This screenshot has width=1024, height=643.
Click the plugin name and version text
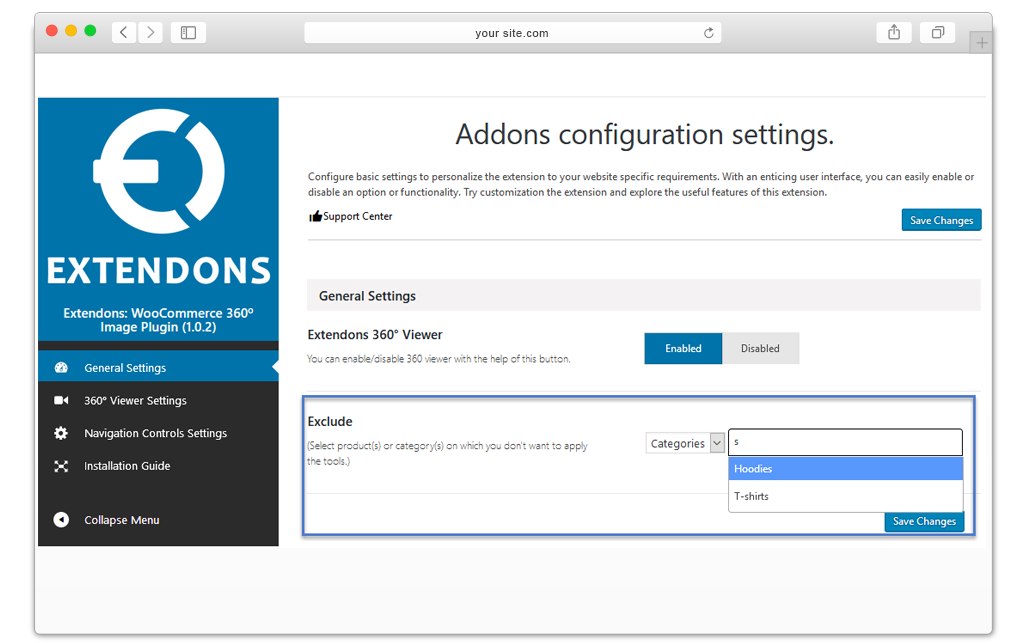[x=158, y=320]
